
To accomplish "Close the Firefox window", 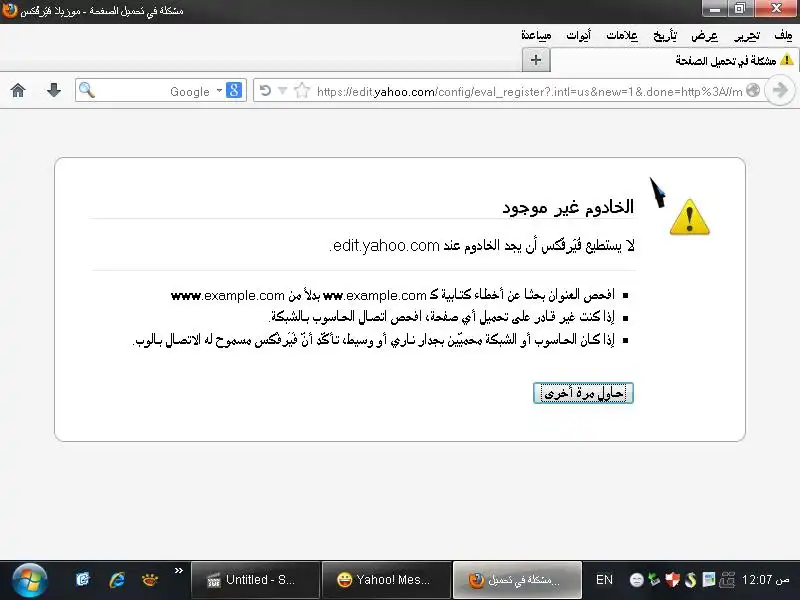I will coord(777,9).
